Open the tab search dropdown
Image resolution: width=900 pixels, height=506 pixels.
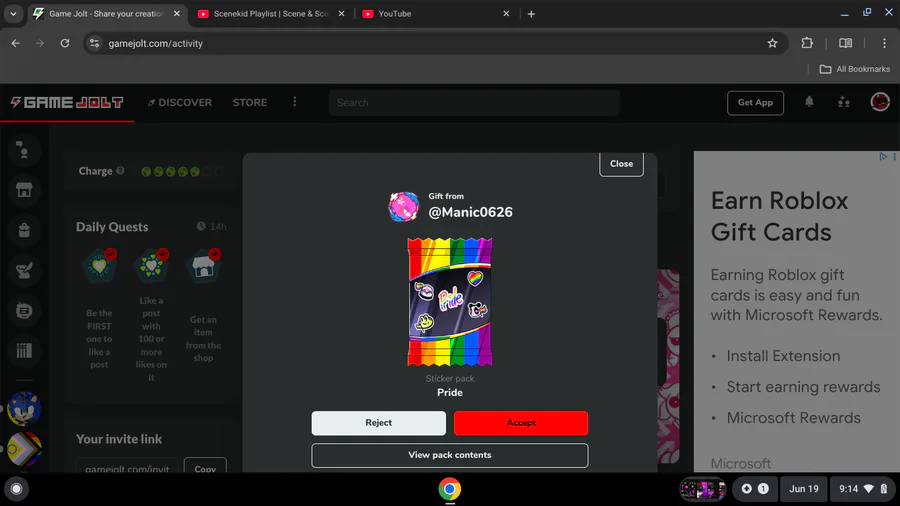tap(13, 14)
